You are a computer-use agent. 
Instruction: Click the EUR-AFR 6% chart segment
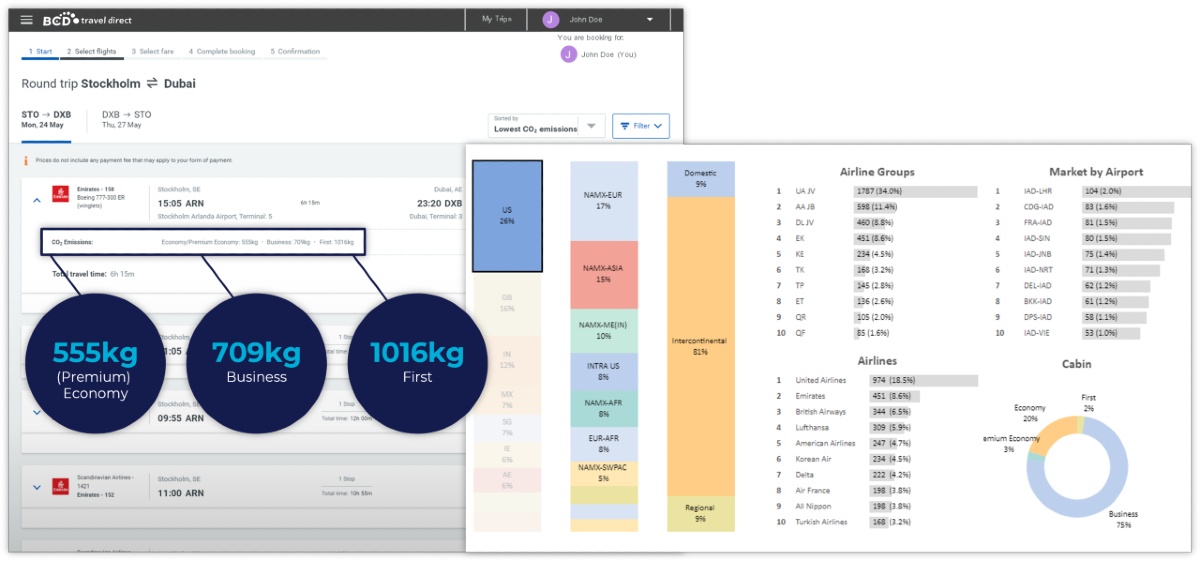[x=604, y=443]
